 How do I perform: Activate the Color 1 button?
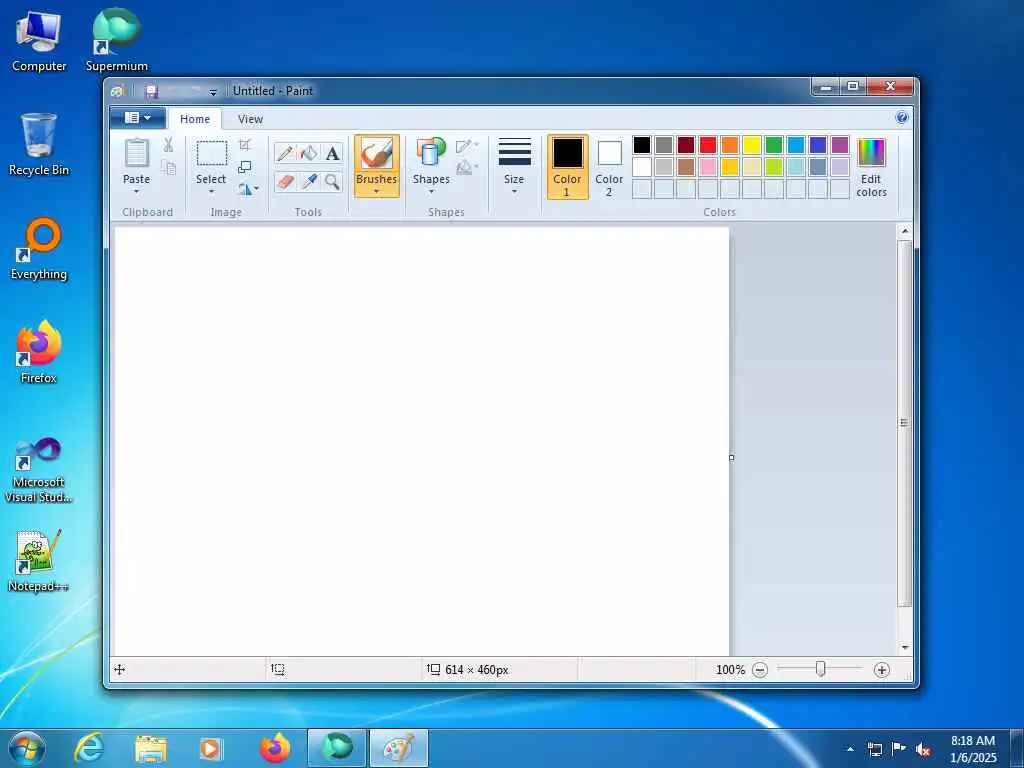[568, 167]
